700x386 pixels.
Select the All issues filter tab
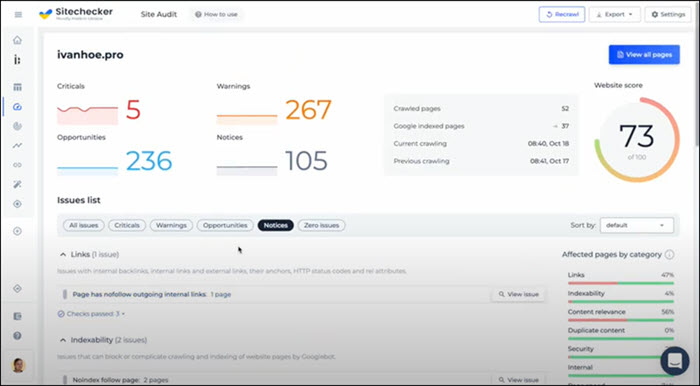coord(83,225)
